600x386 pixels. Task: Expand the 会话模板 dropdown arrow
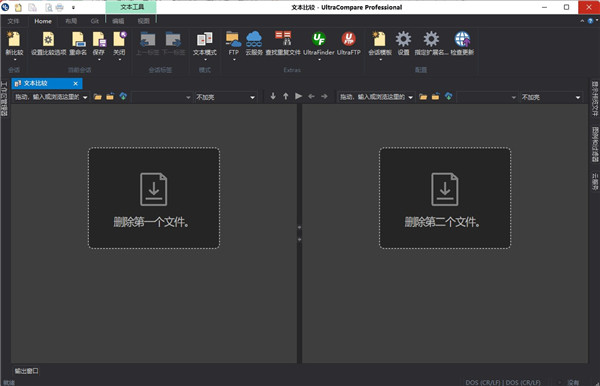[x=380, y=60]
